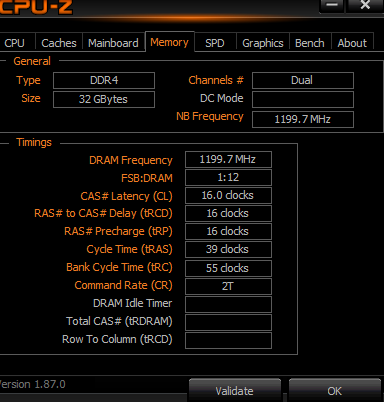Select the Mainboard tab
The image size is (384, 402).
tap(113, 43)
